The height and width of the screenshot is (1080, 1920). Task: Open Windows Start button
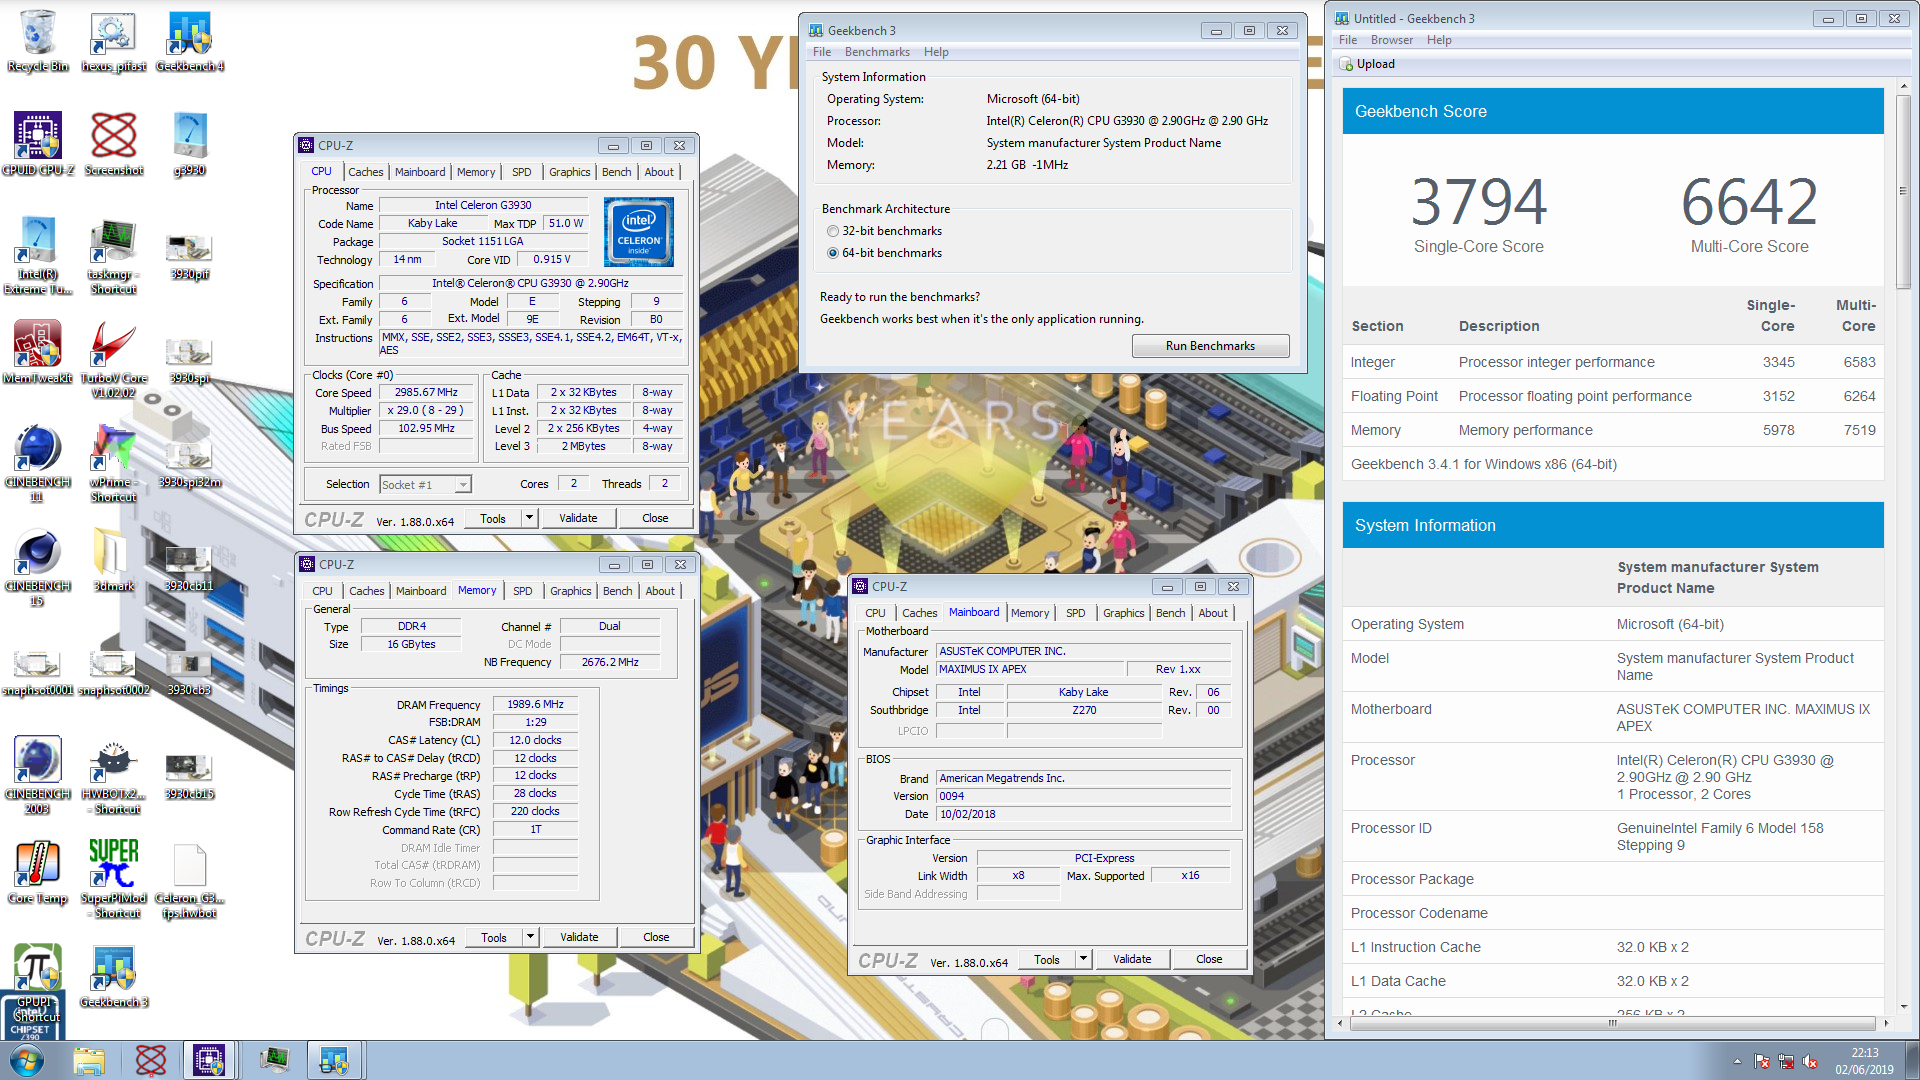(x=27, y=1060)
